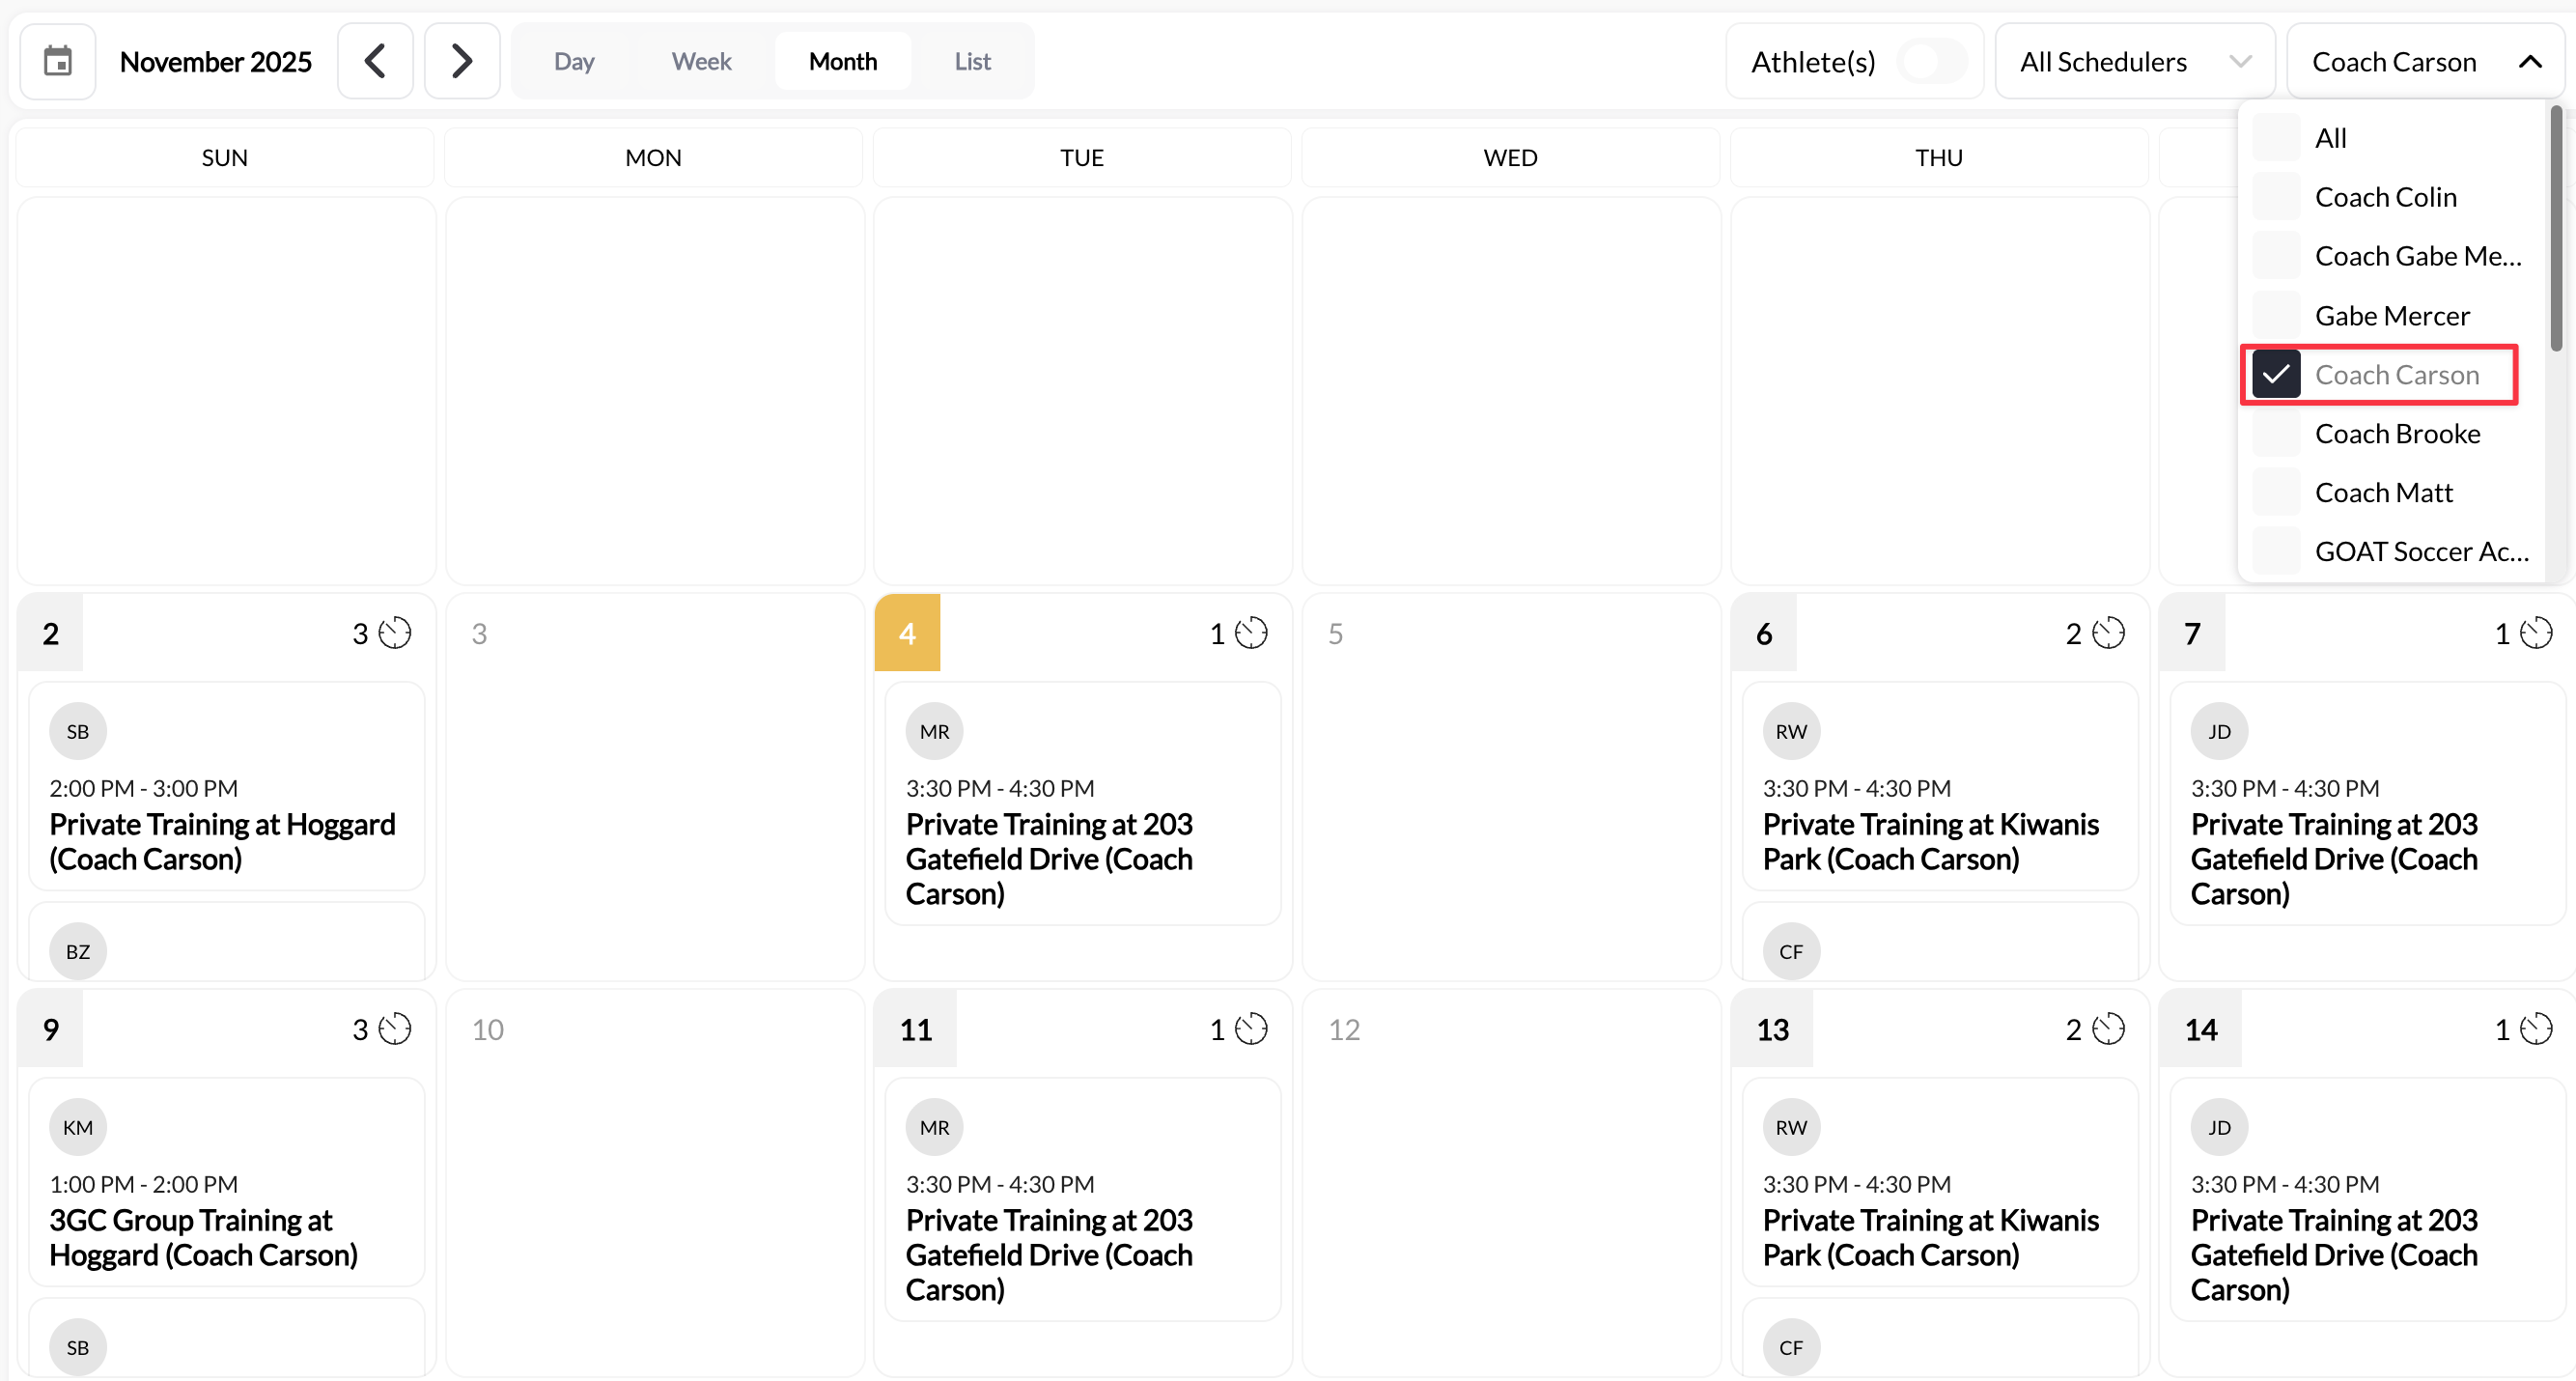Open November 11 Gatefield Drive training event
This screenshot has height=1381, width=2576.
(x=1083, y=1199)
